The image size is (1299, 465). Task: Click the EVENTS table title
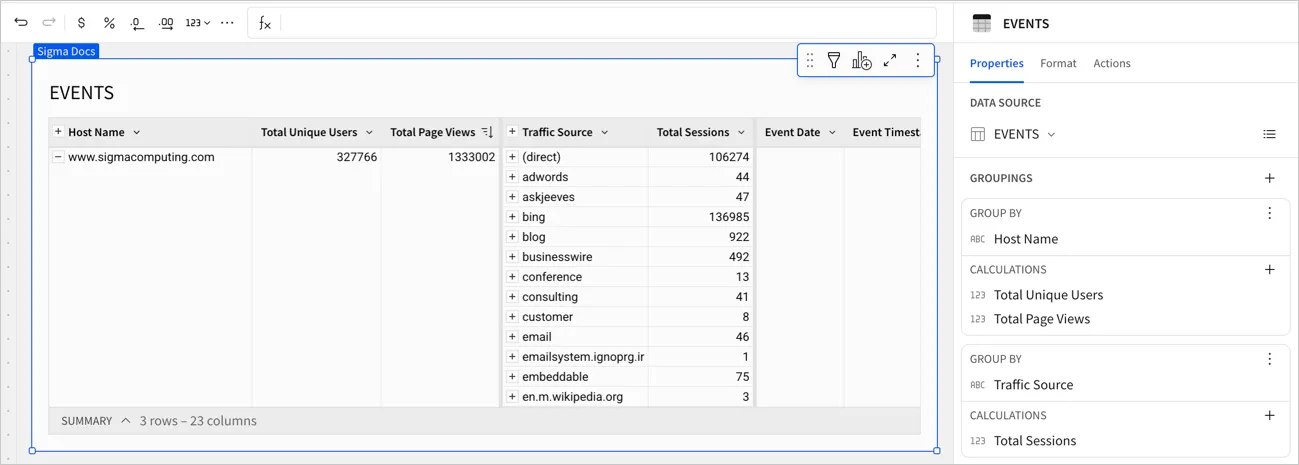pyautogui.click(x=82, y=93)
